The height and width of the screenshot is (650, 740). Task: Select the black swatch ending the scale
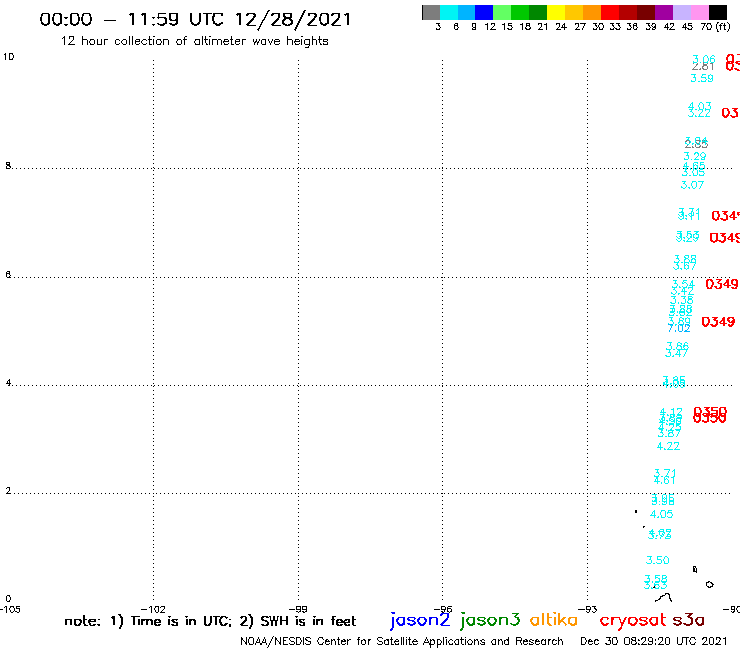pyautogui.click(x=717, y=12)
